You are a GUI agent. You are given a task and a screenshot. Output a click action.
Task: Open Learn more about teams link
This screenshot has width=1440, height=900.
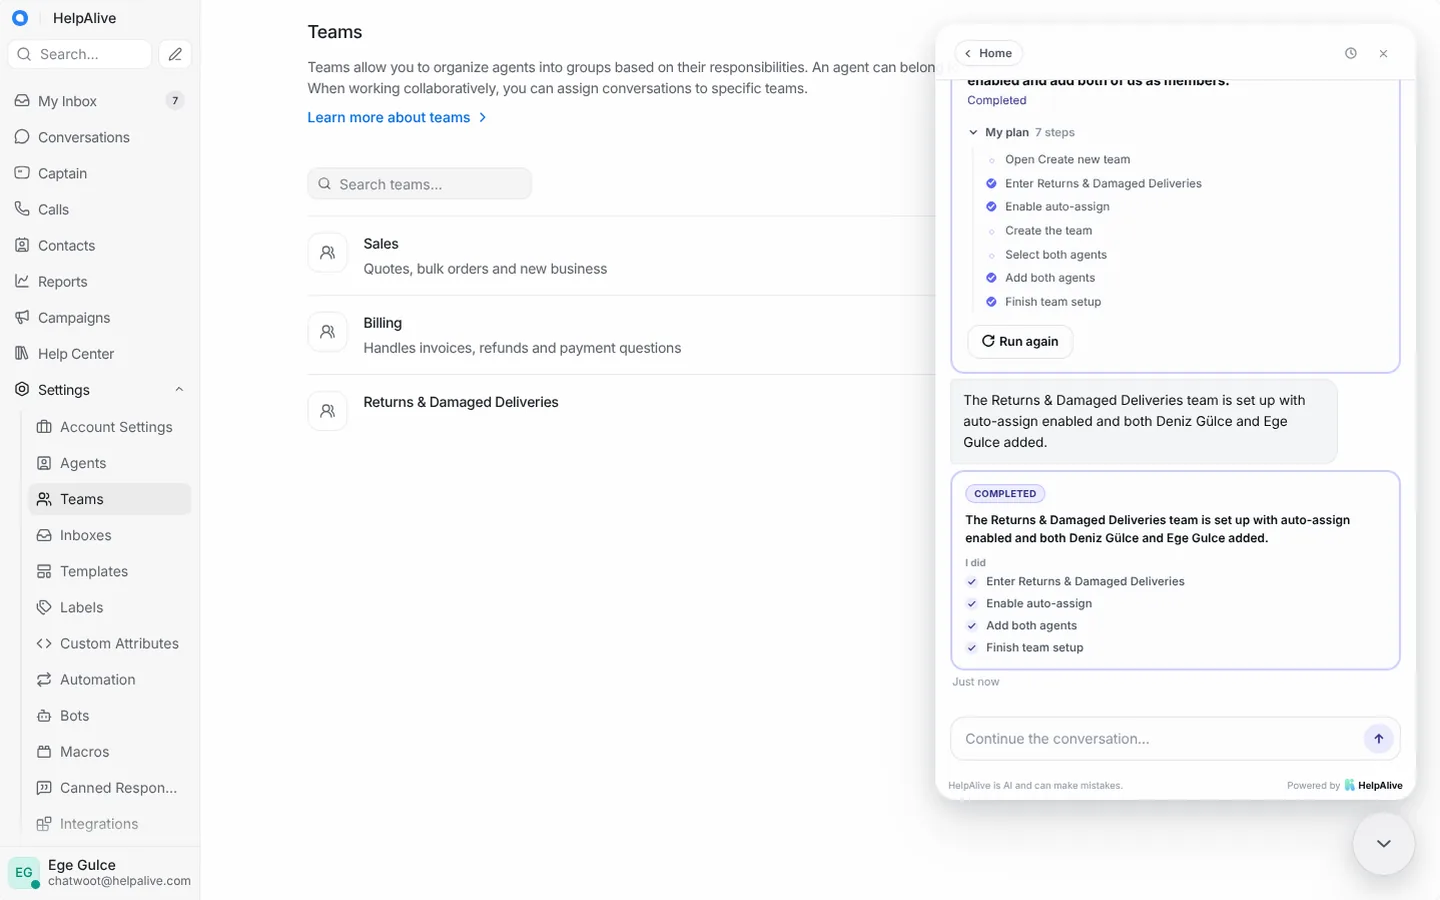[397, 117]
